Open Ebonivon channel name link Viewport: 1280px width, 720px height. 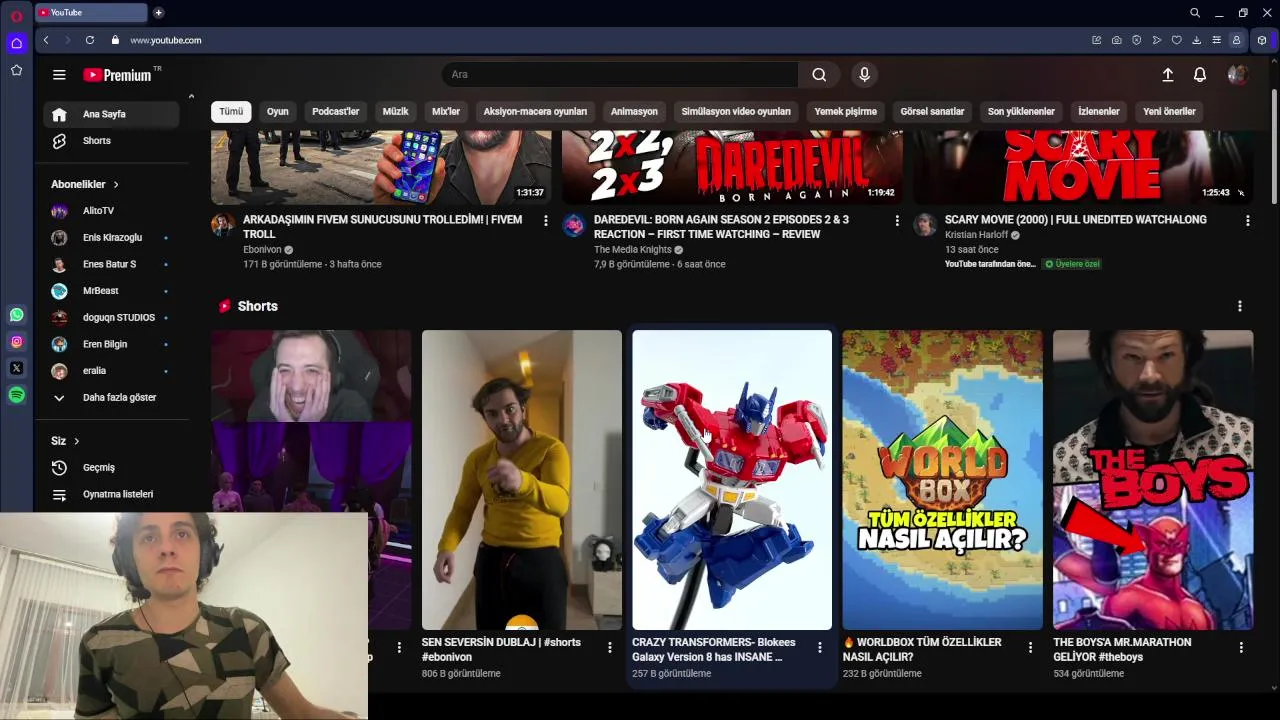[262, 250]
